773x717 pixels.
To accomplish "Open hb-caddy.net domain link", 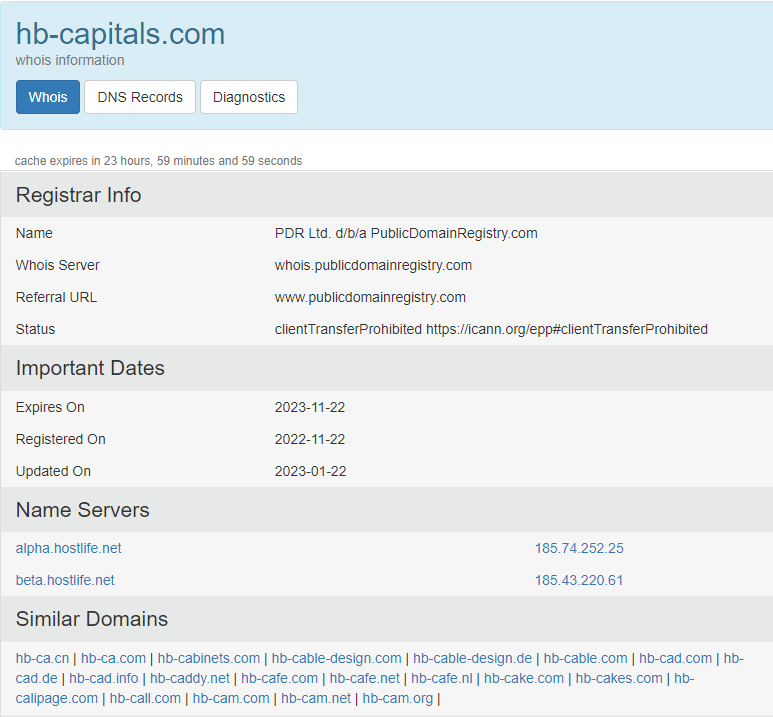I will click(x=190, y=679).
